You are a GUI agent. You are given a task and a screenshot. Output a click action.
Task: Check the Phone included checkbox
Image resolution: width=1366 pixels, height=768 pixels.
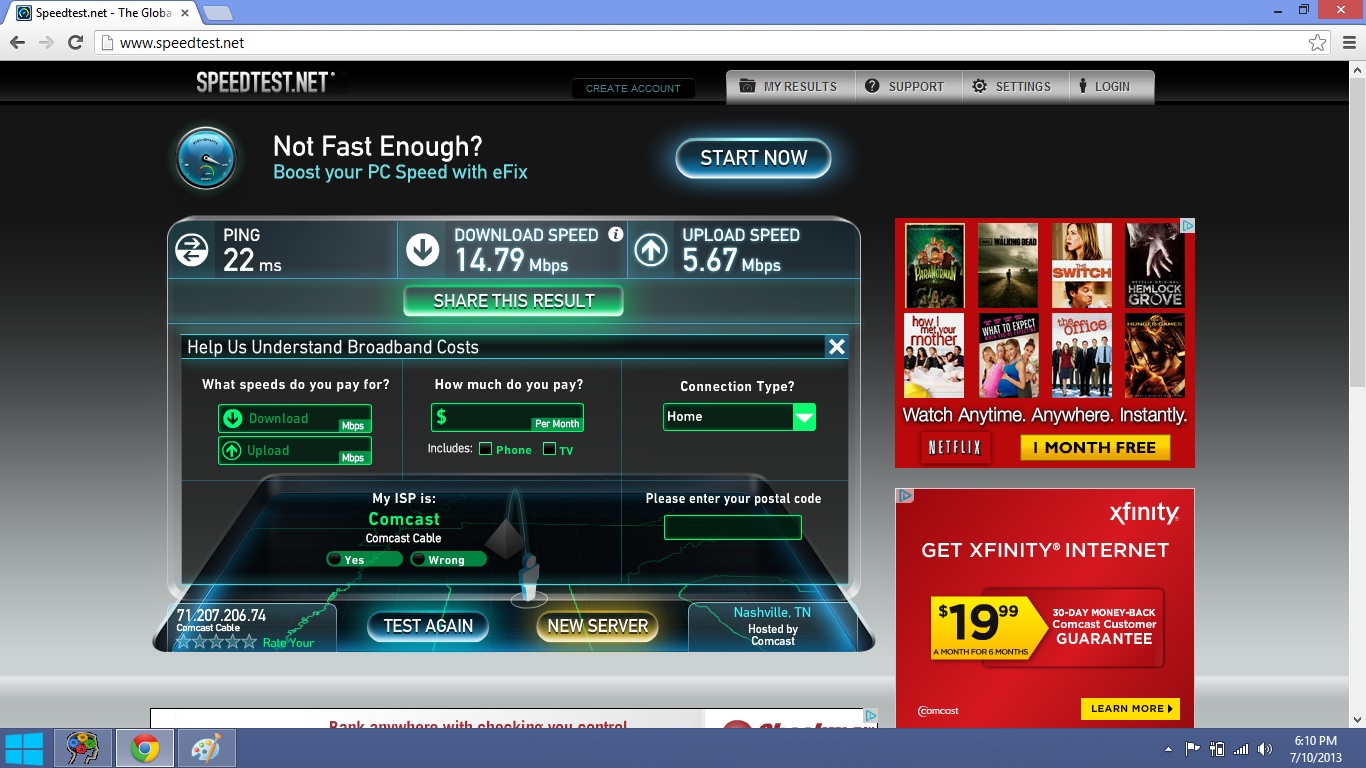coord(485,449)
